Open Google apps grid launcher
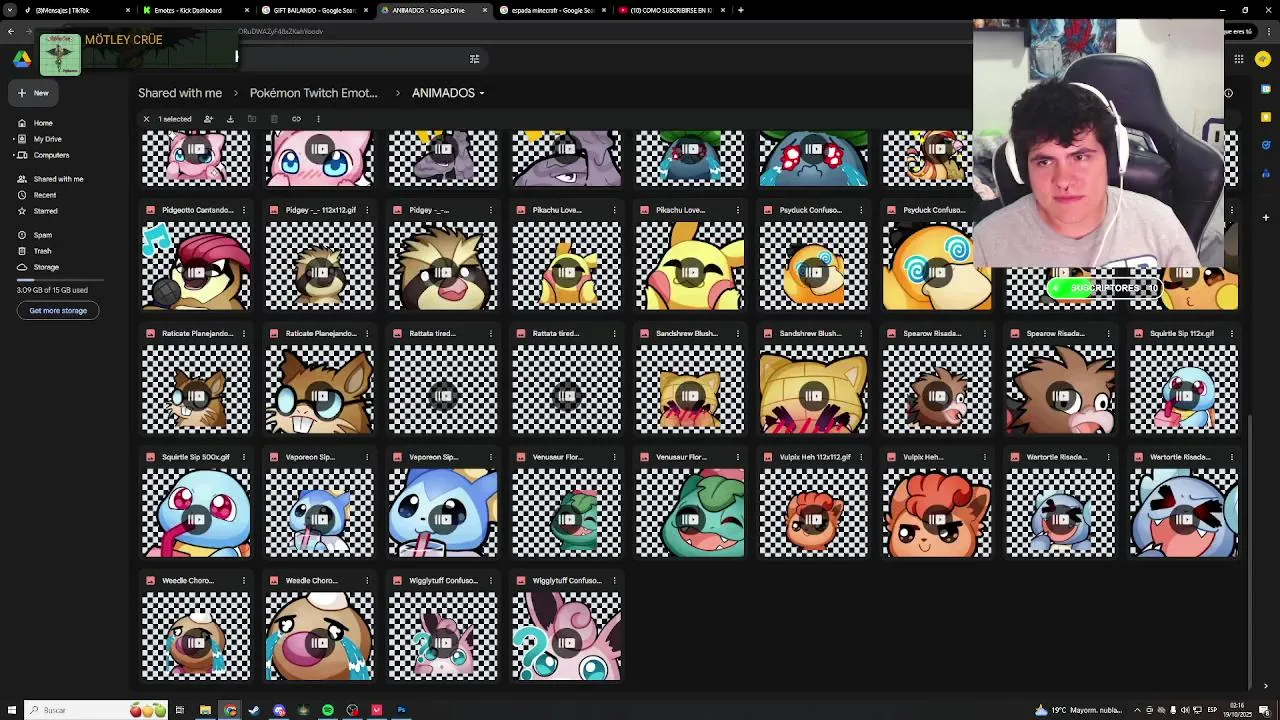The image size is (1280, 720). [x=1238, y=59]
